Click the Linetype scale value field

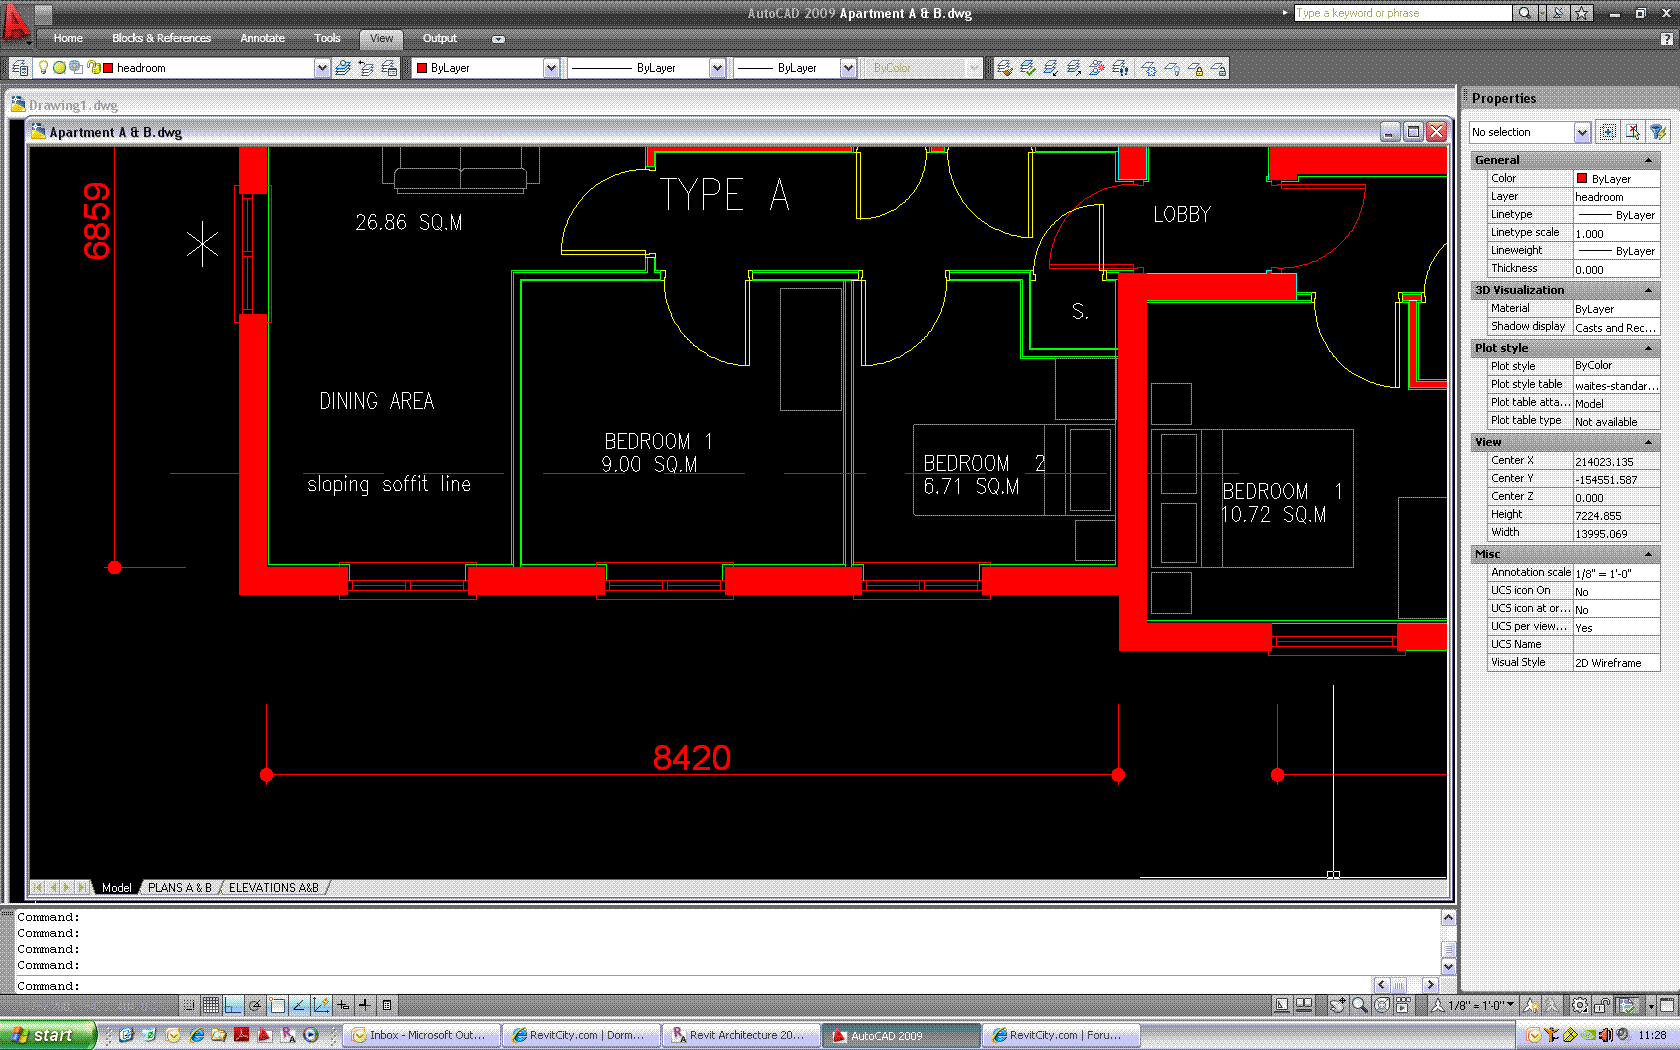pos(1616,233)
